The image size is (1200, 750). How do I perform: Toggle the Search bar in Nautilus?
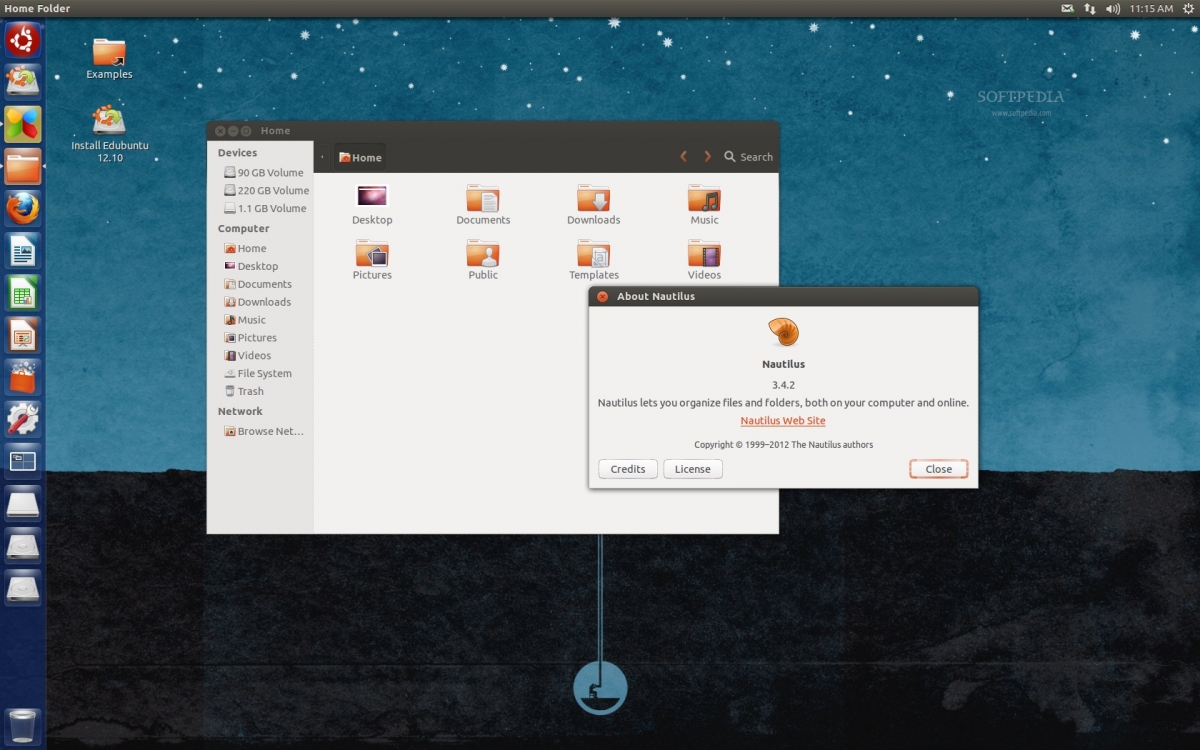click(748, 157)
